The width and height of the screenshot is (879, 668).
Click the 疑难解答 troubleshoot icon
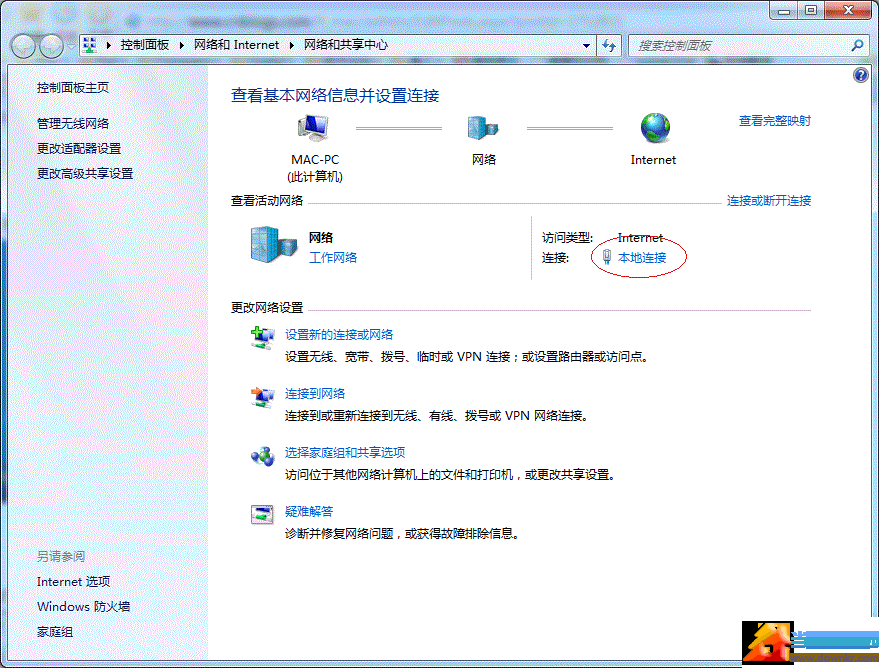tap(262, 514)
